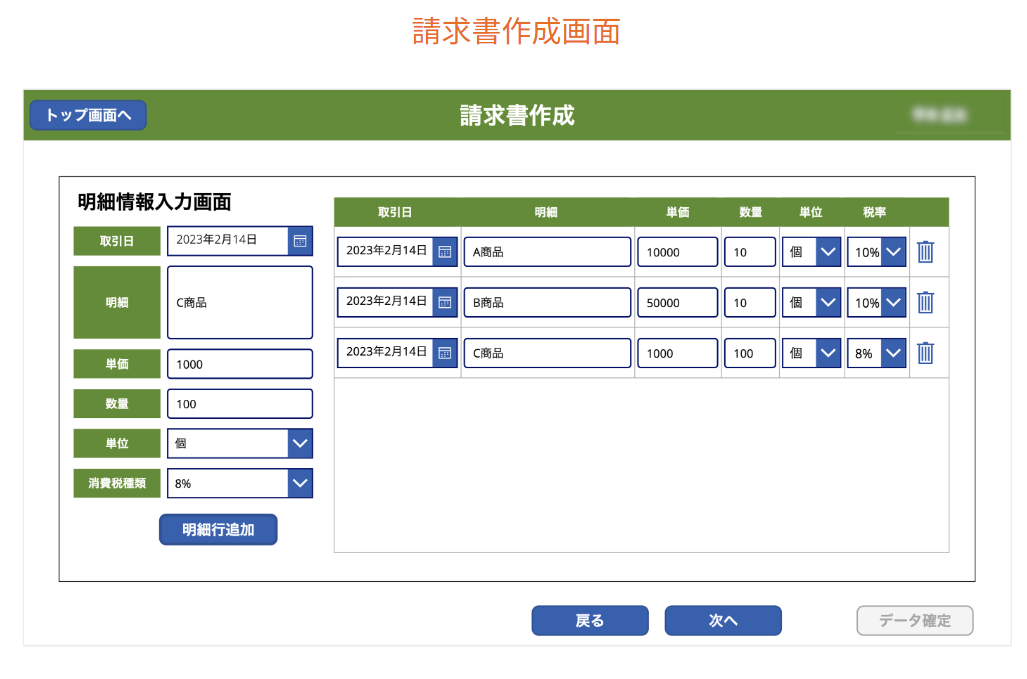Expand the 単位 dropdown in left form
Viewport: 1027px width, 679px height.
(300, 443)
